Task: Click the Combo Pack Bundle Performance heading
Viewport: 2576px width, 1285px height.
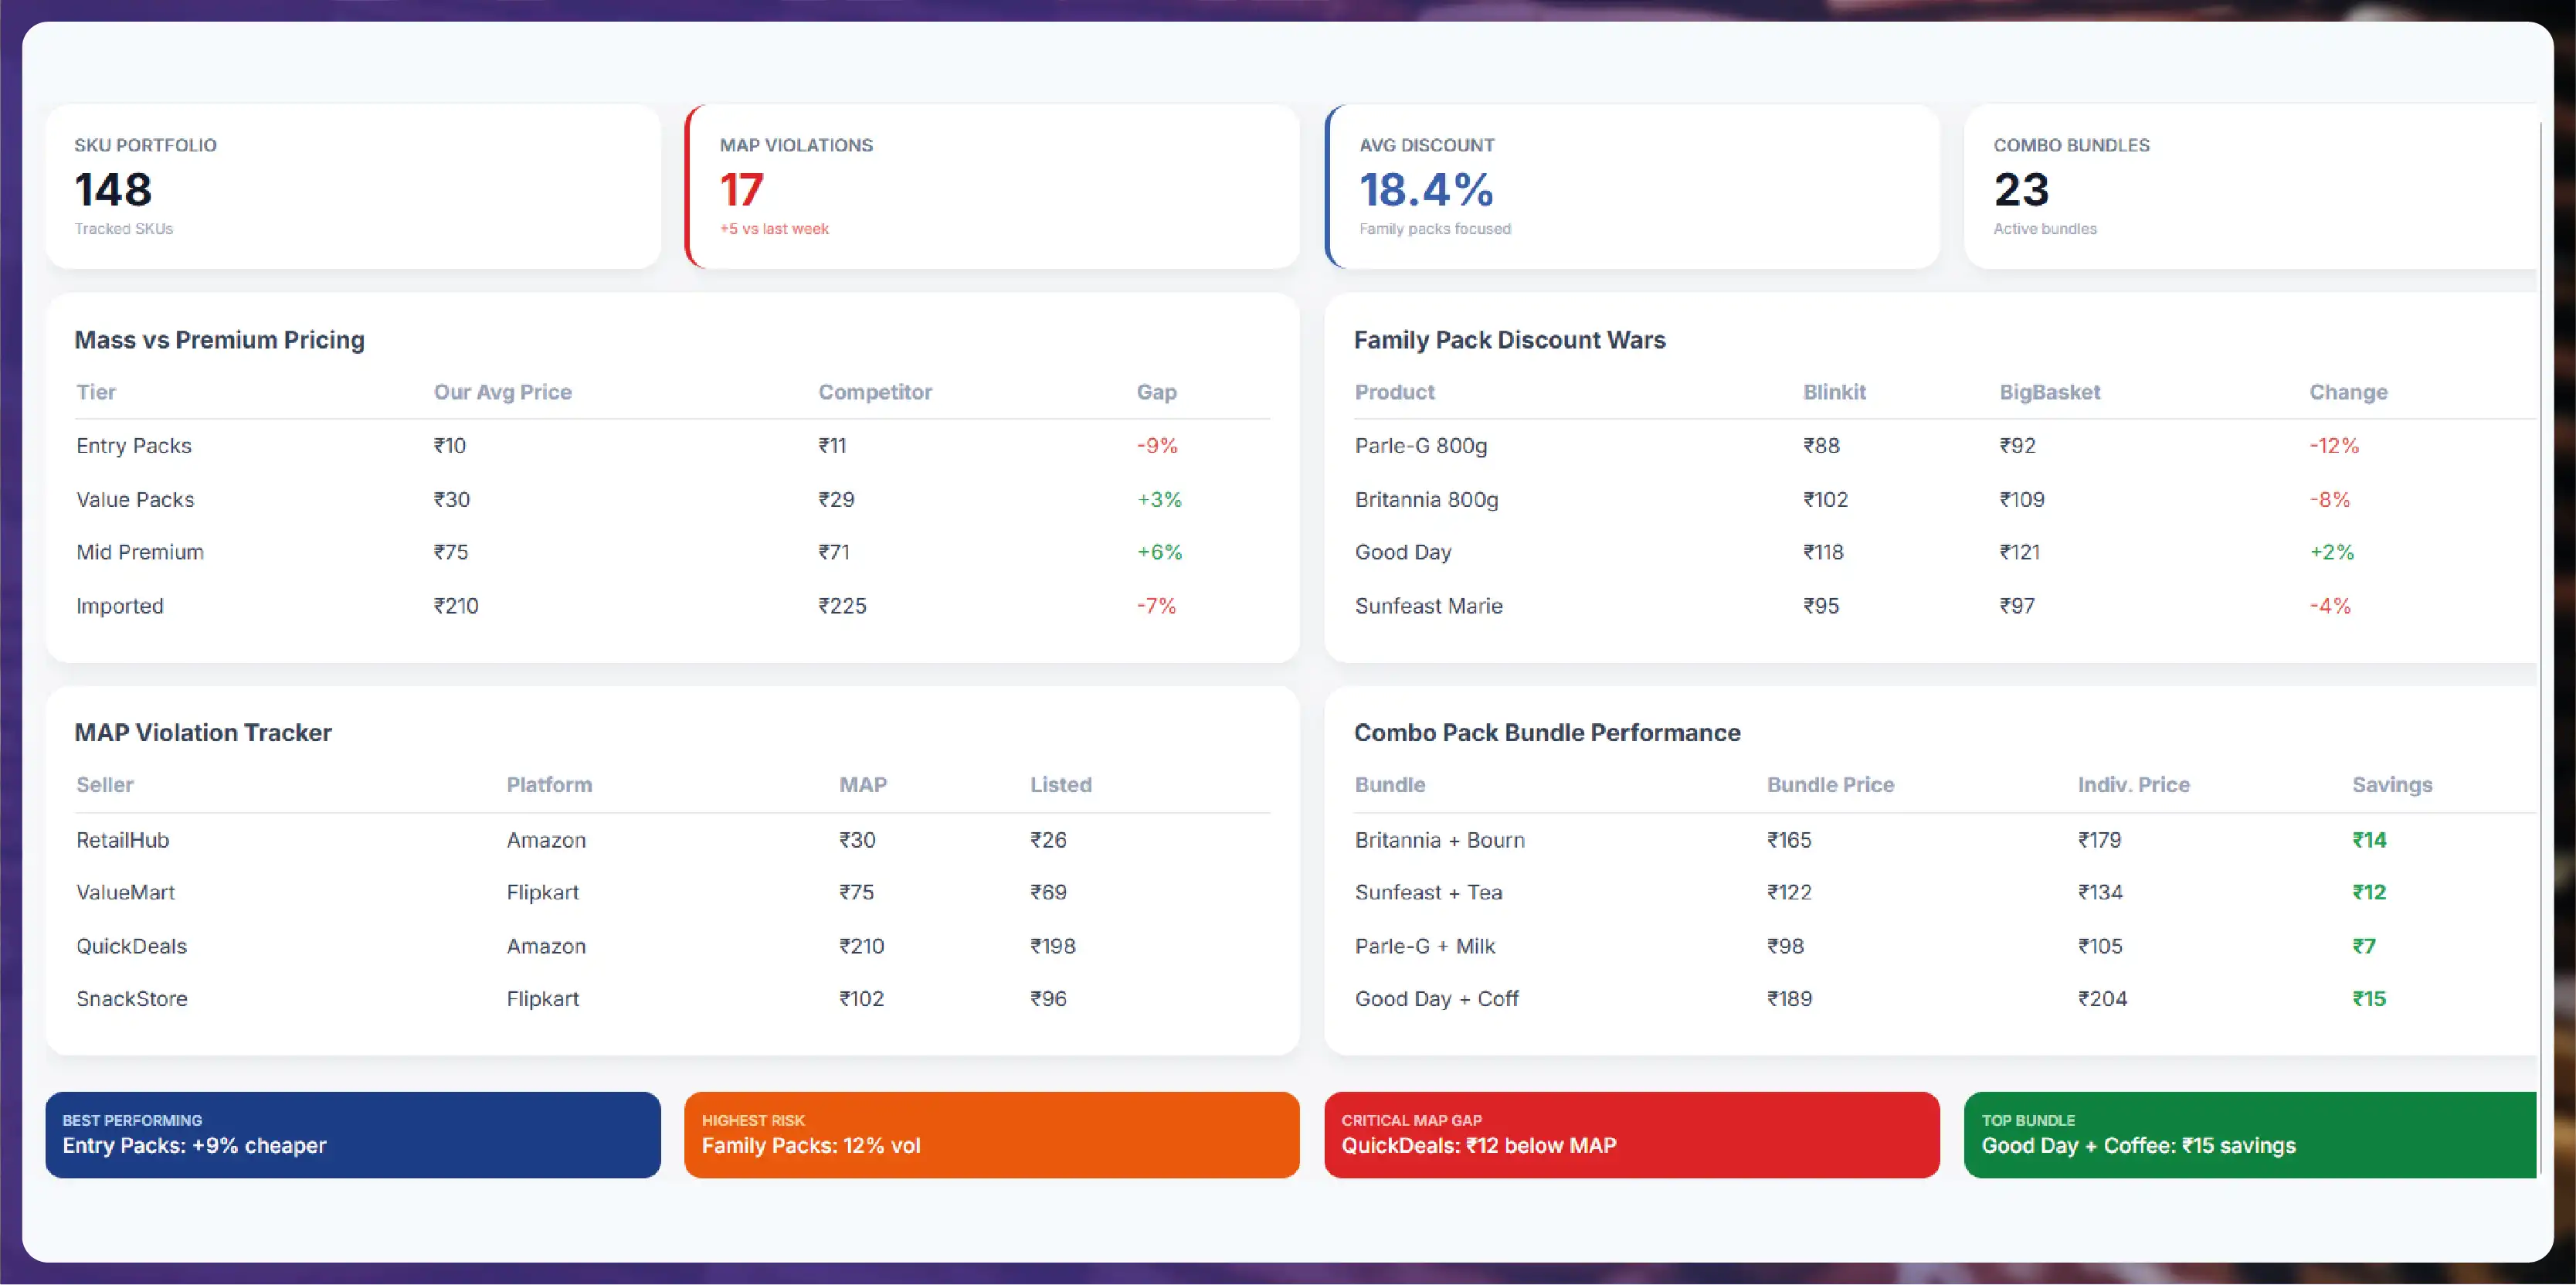Action: [x=1547, y=732]
